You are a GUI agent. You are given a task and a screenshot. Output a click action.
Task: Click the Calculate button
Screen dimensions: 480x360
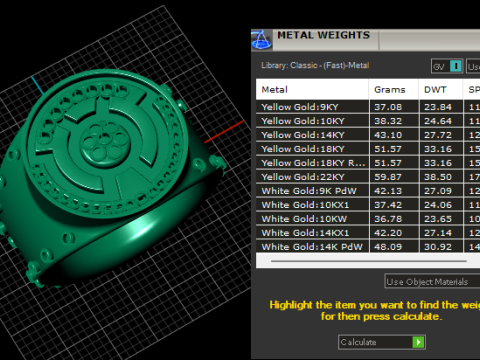[x=382, y=342]
